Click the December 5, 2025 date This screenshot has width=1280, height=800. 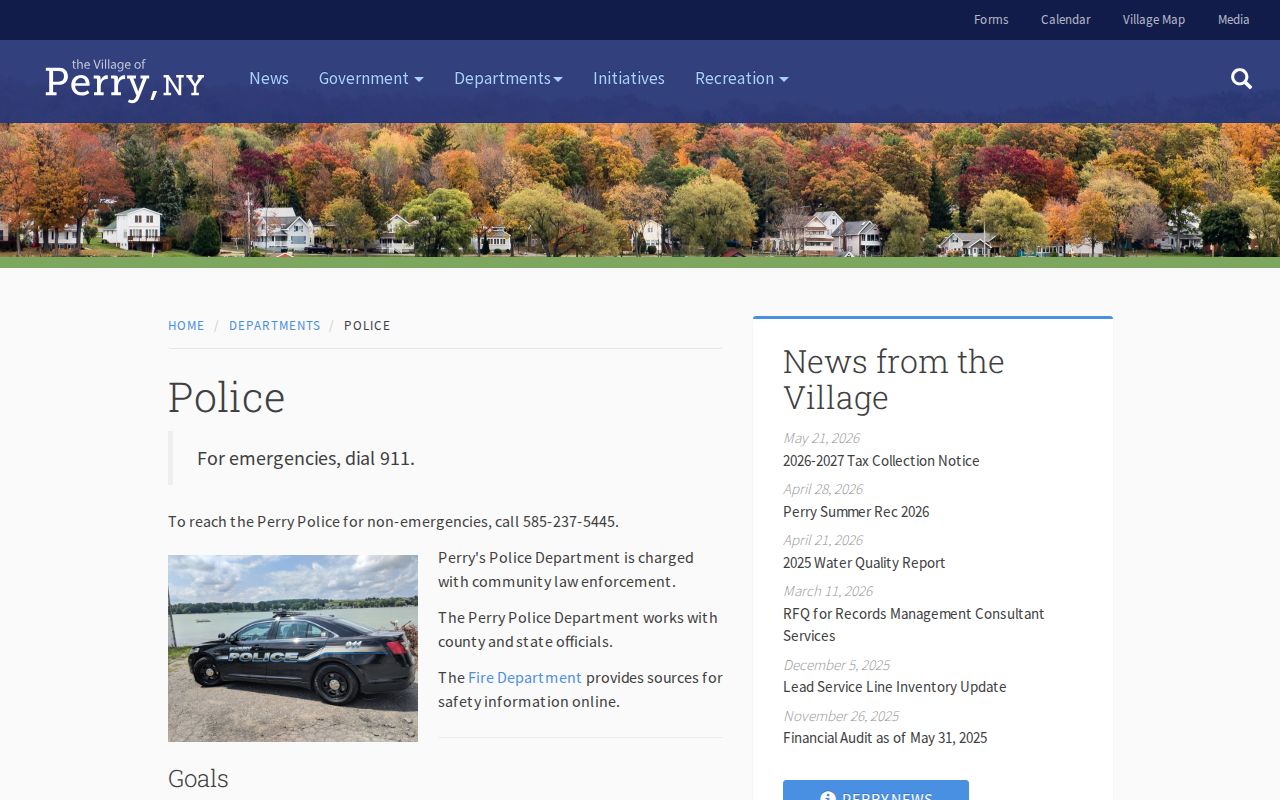coord(836,665)
